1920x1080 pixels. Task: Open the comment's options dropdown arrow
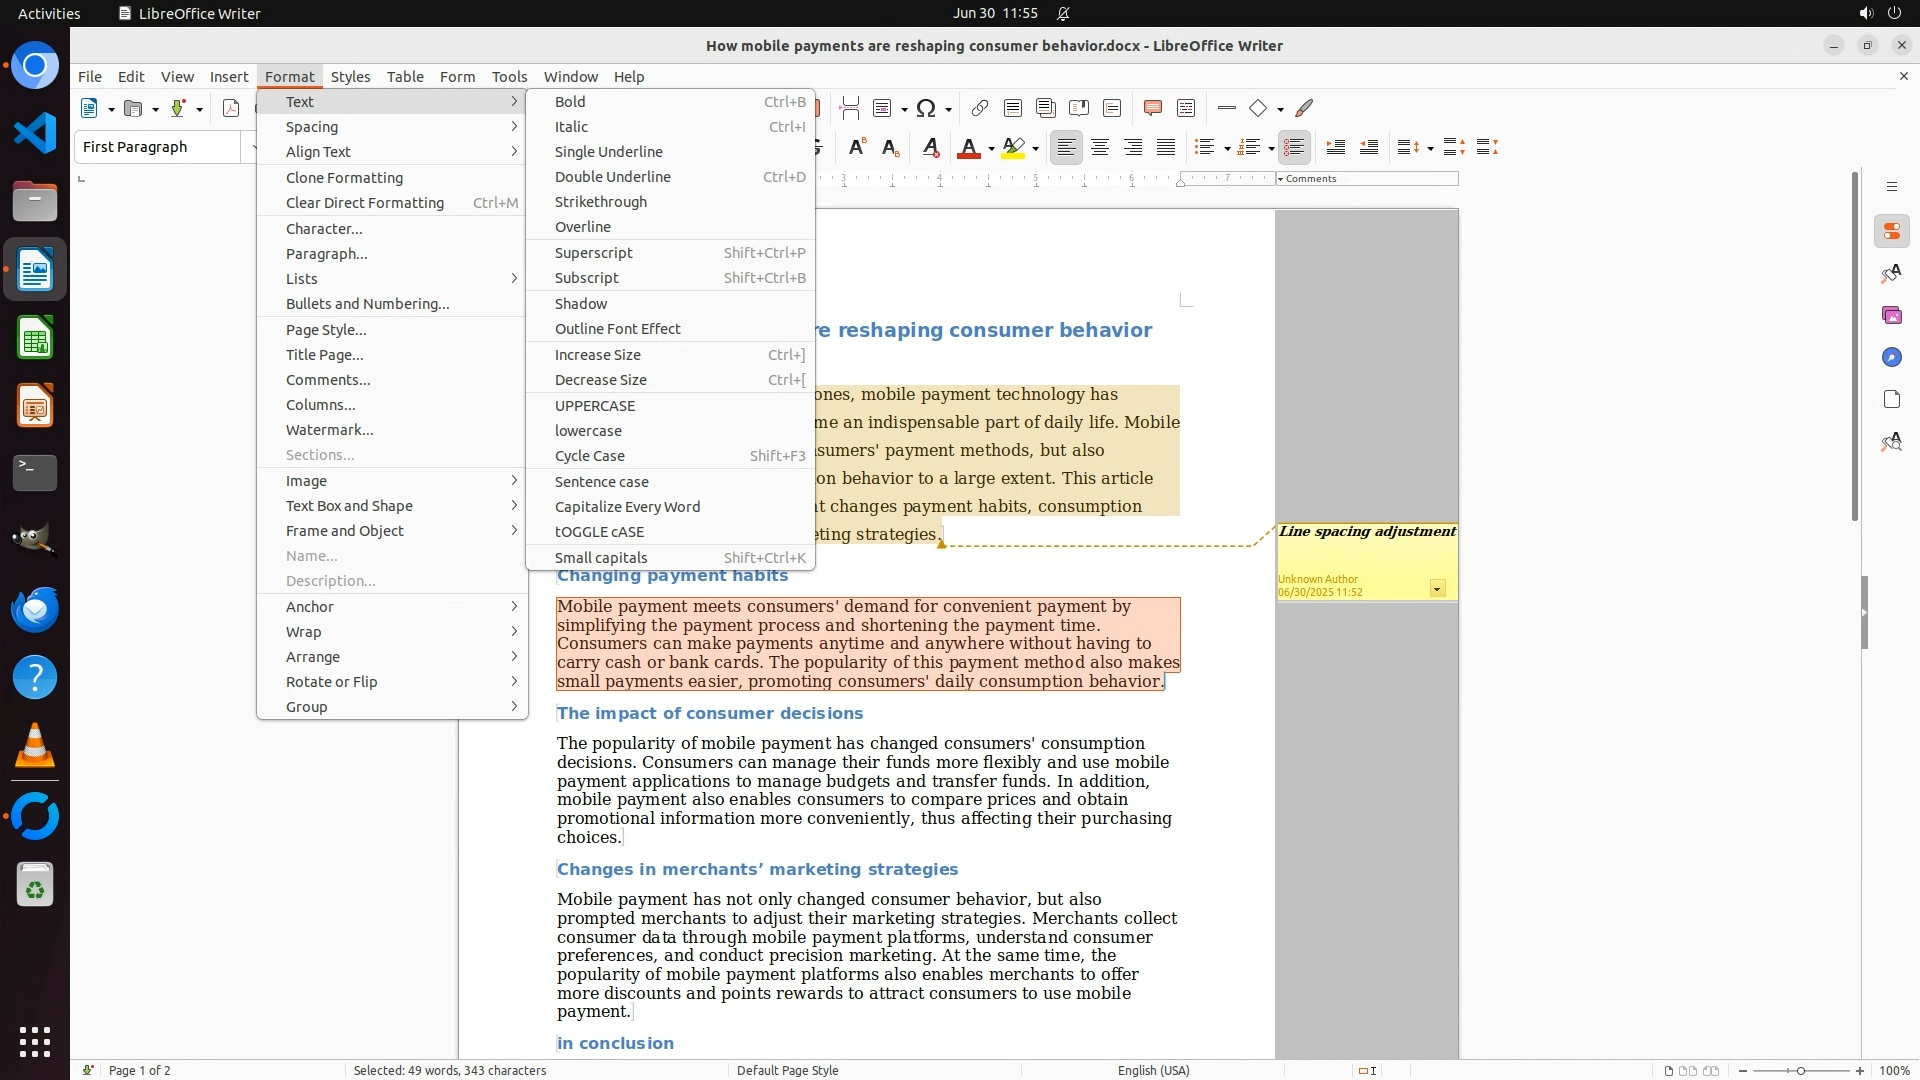tap(1437, 589)
